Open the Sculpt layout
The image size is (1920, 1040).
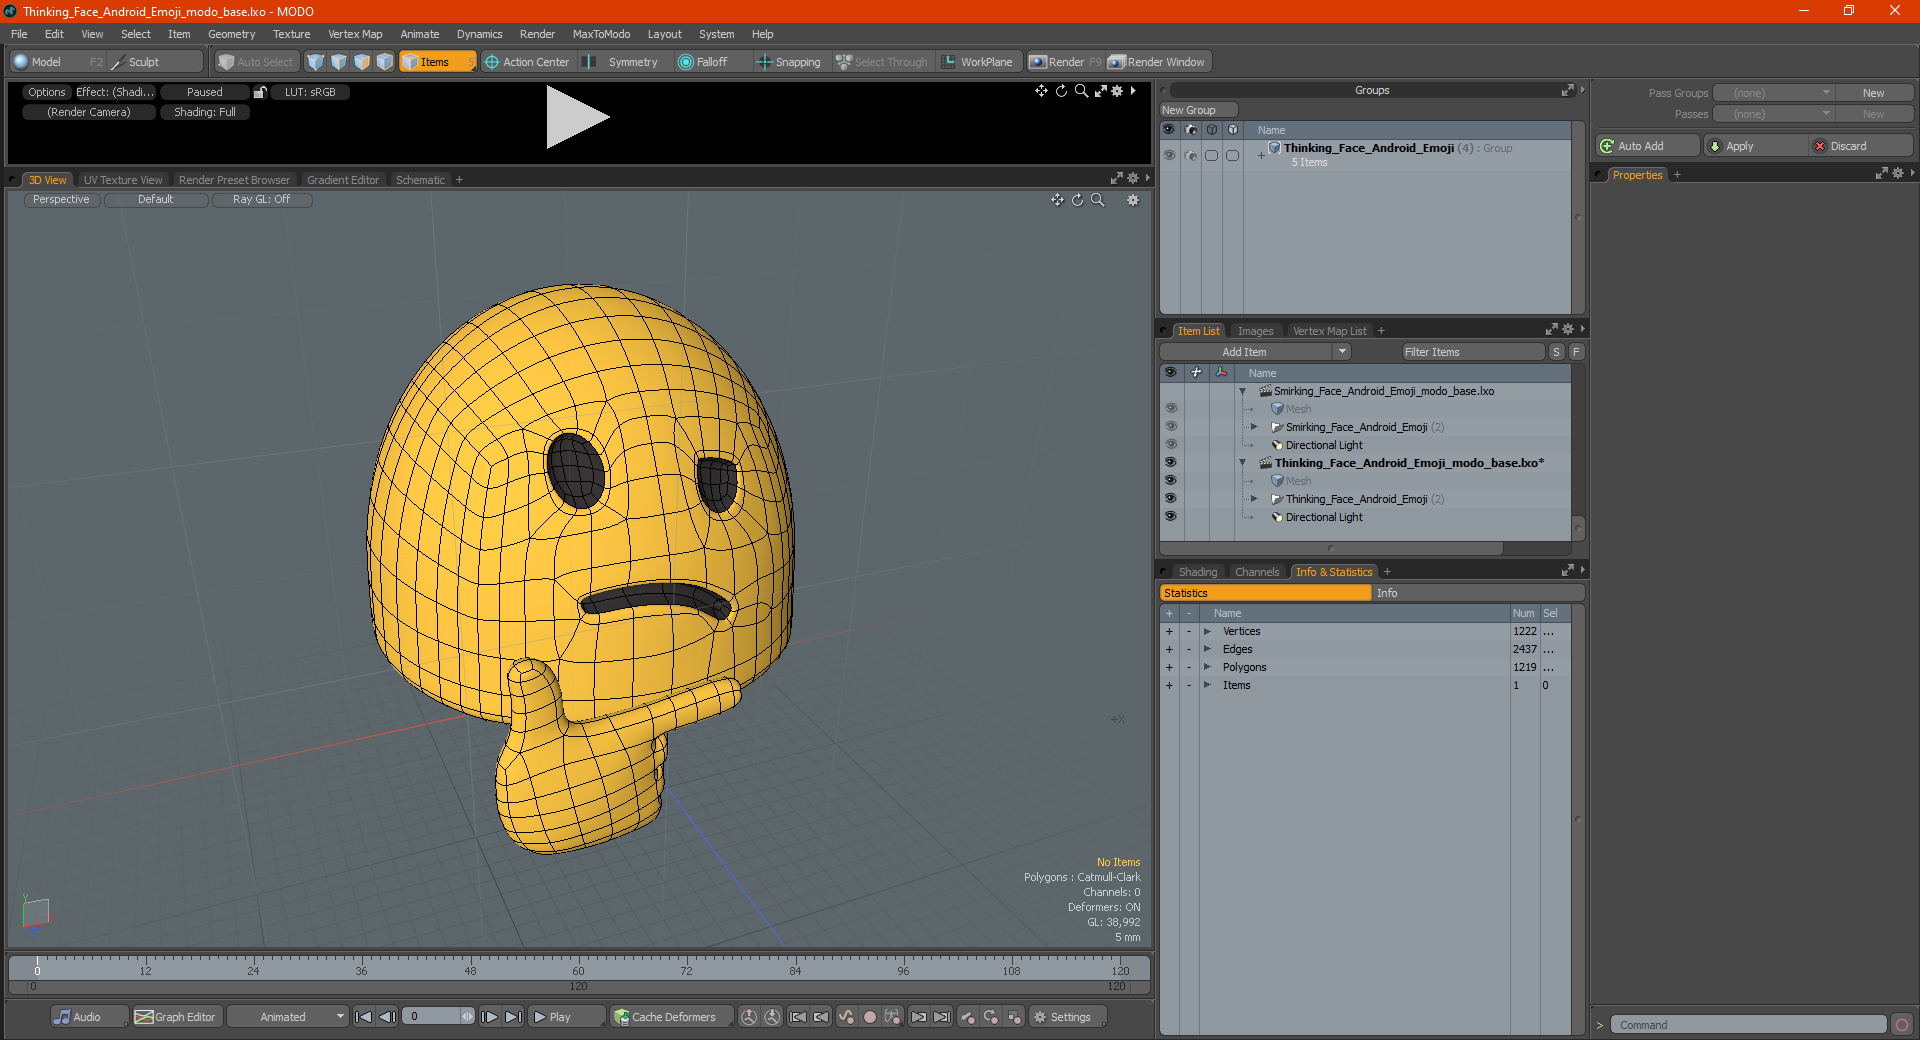click(x=156, y=62)
